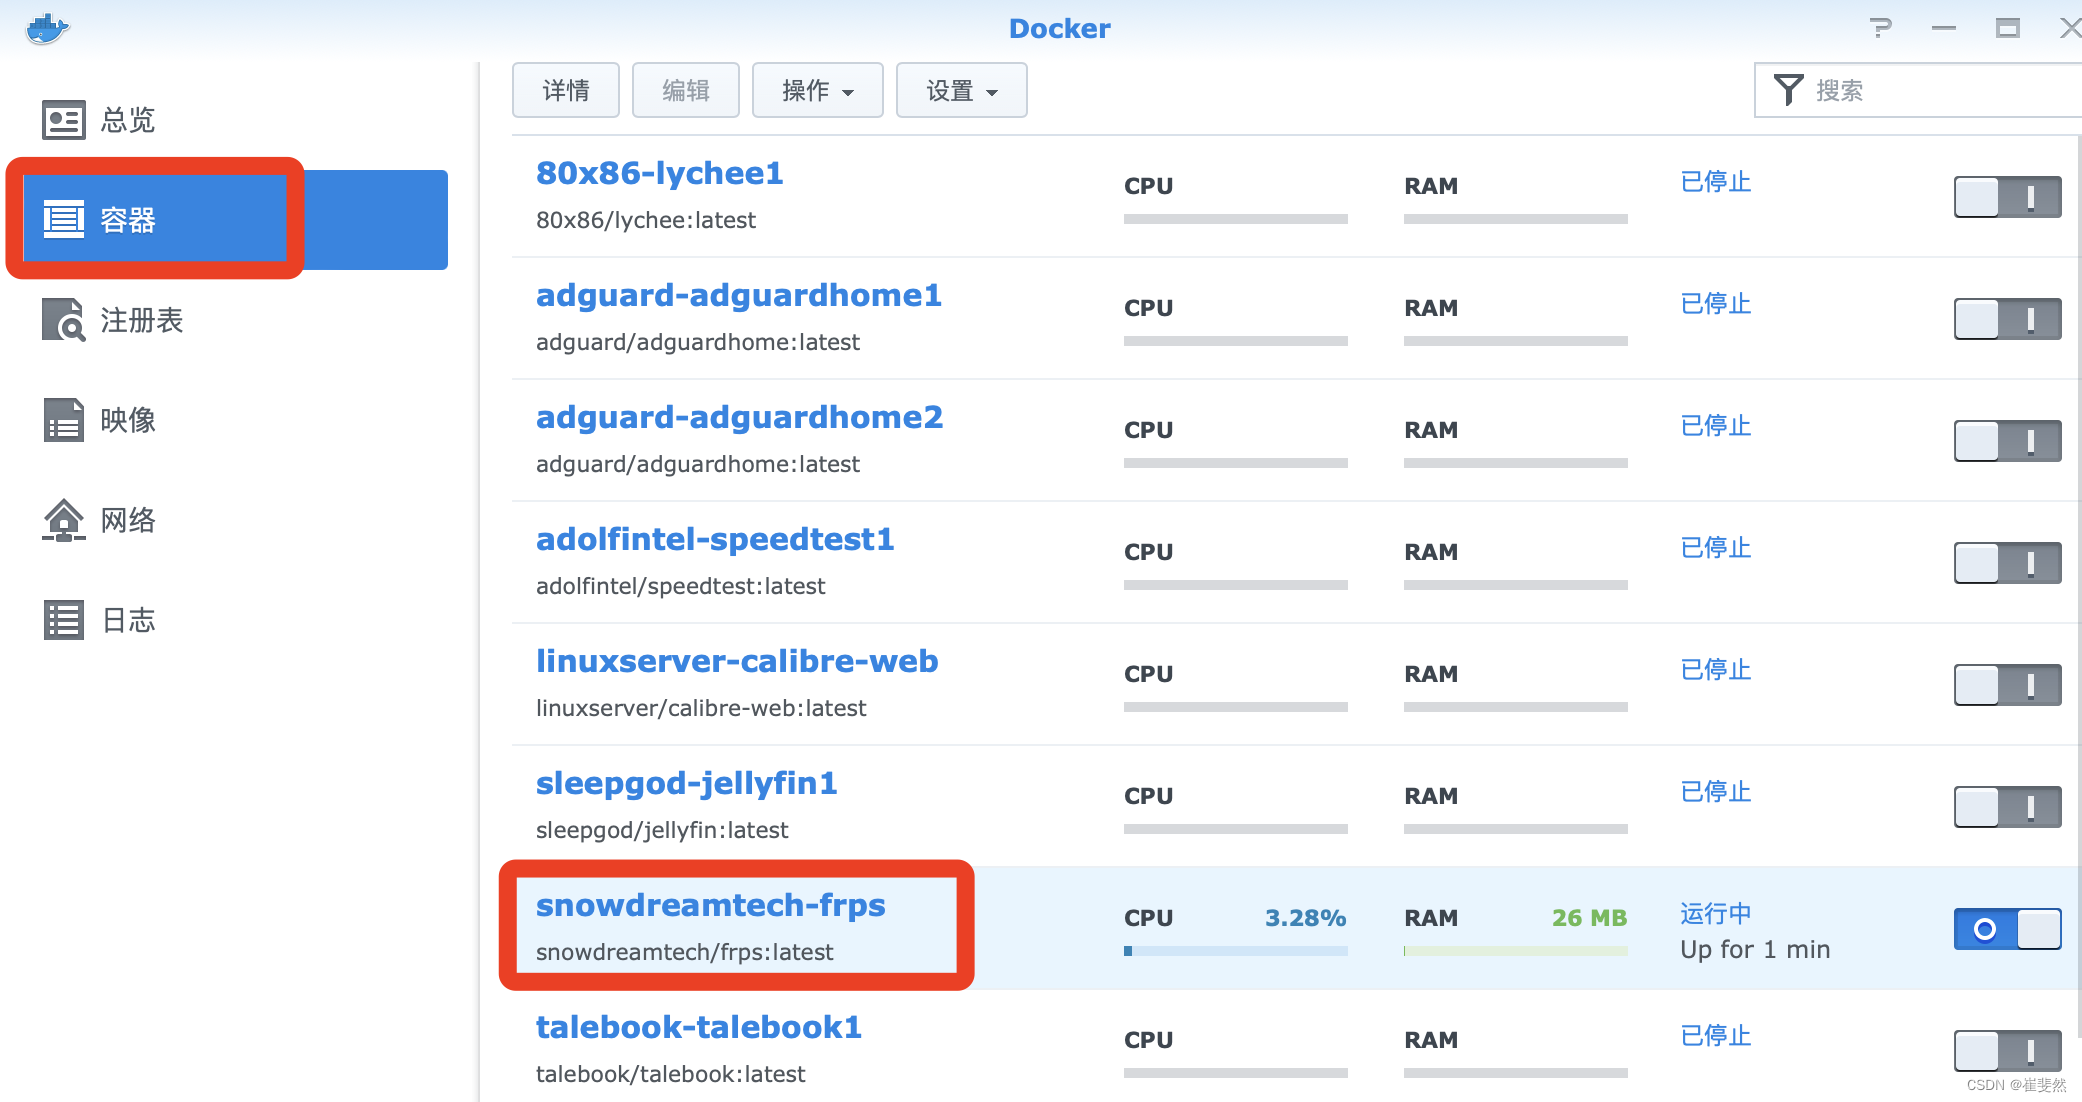Click the 总览 overview icon
This screenshot has height=1102, width=2082.
point(64,120)
